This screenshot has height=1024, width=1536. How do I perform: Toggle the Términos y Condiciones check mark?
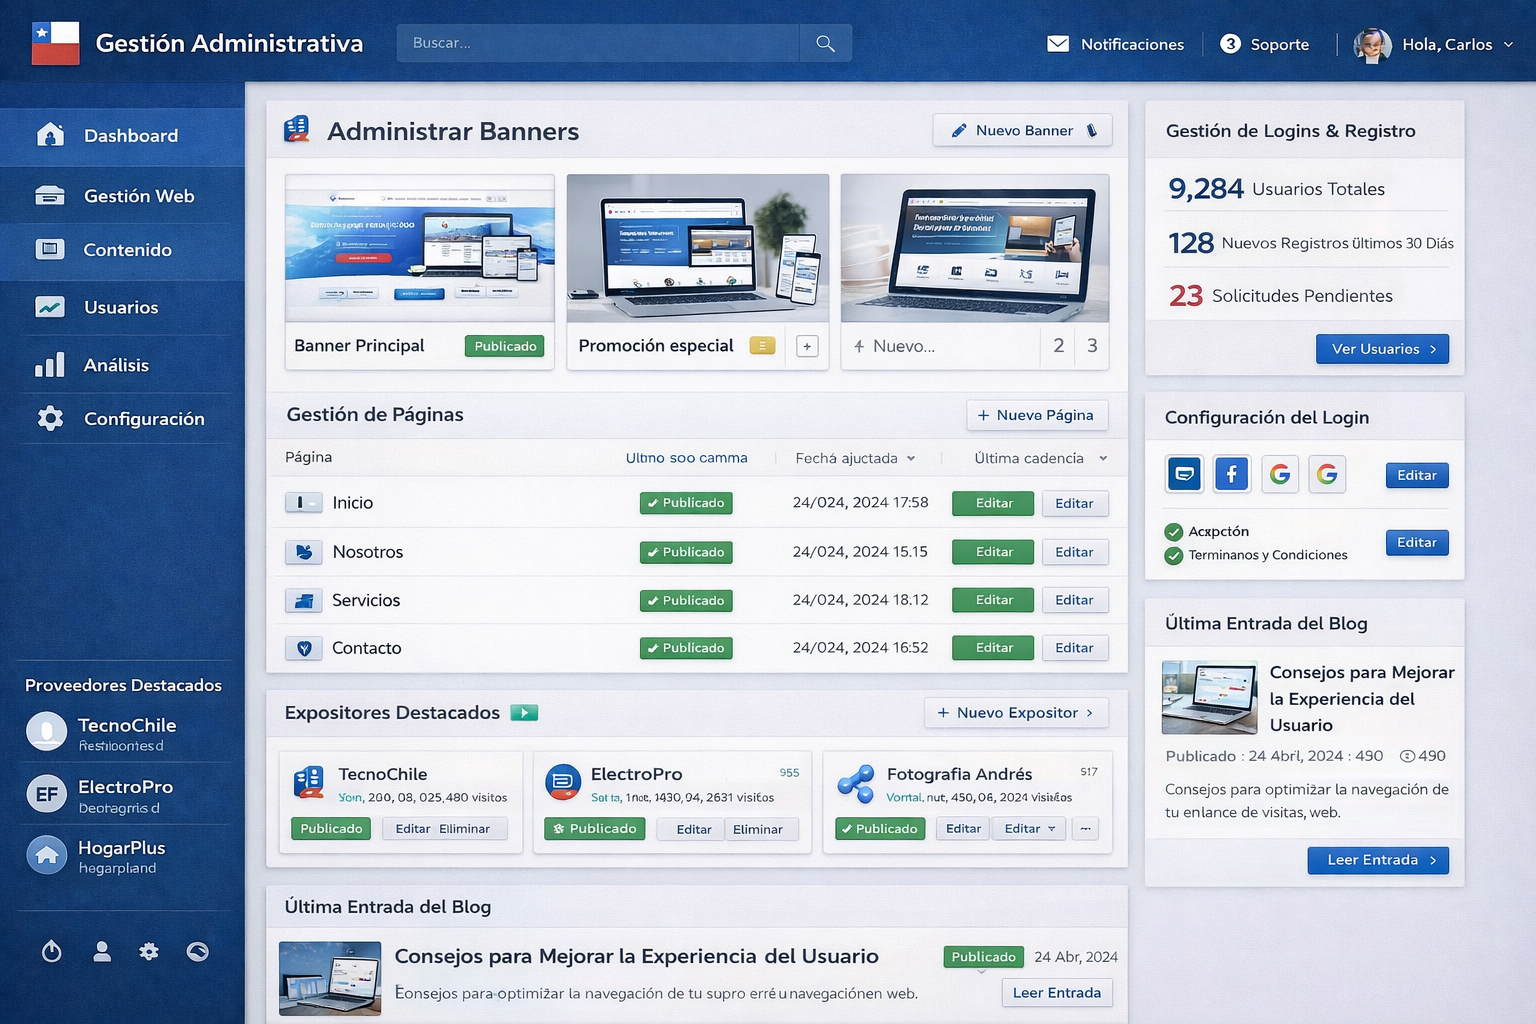tap(1174, 556)
